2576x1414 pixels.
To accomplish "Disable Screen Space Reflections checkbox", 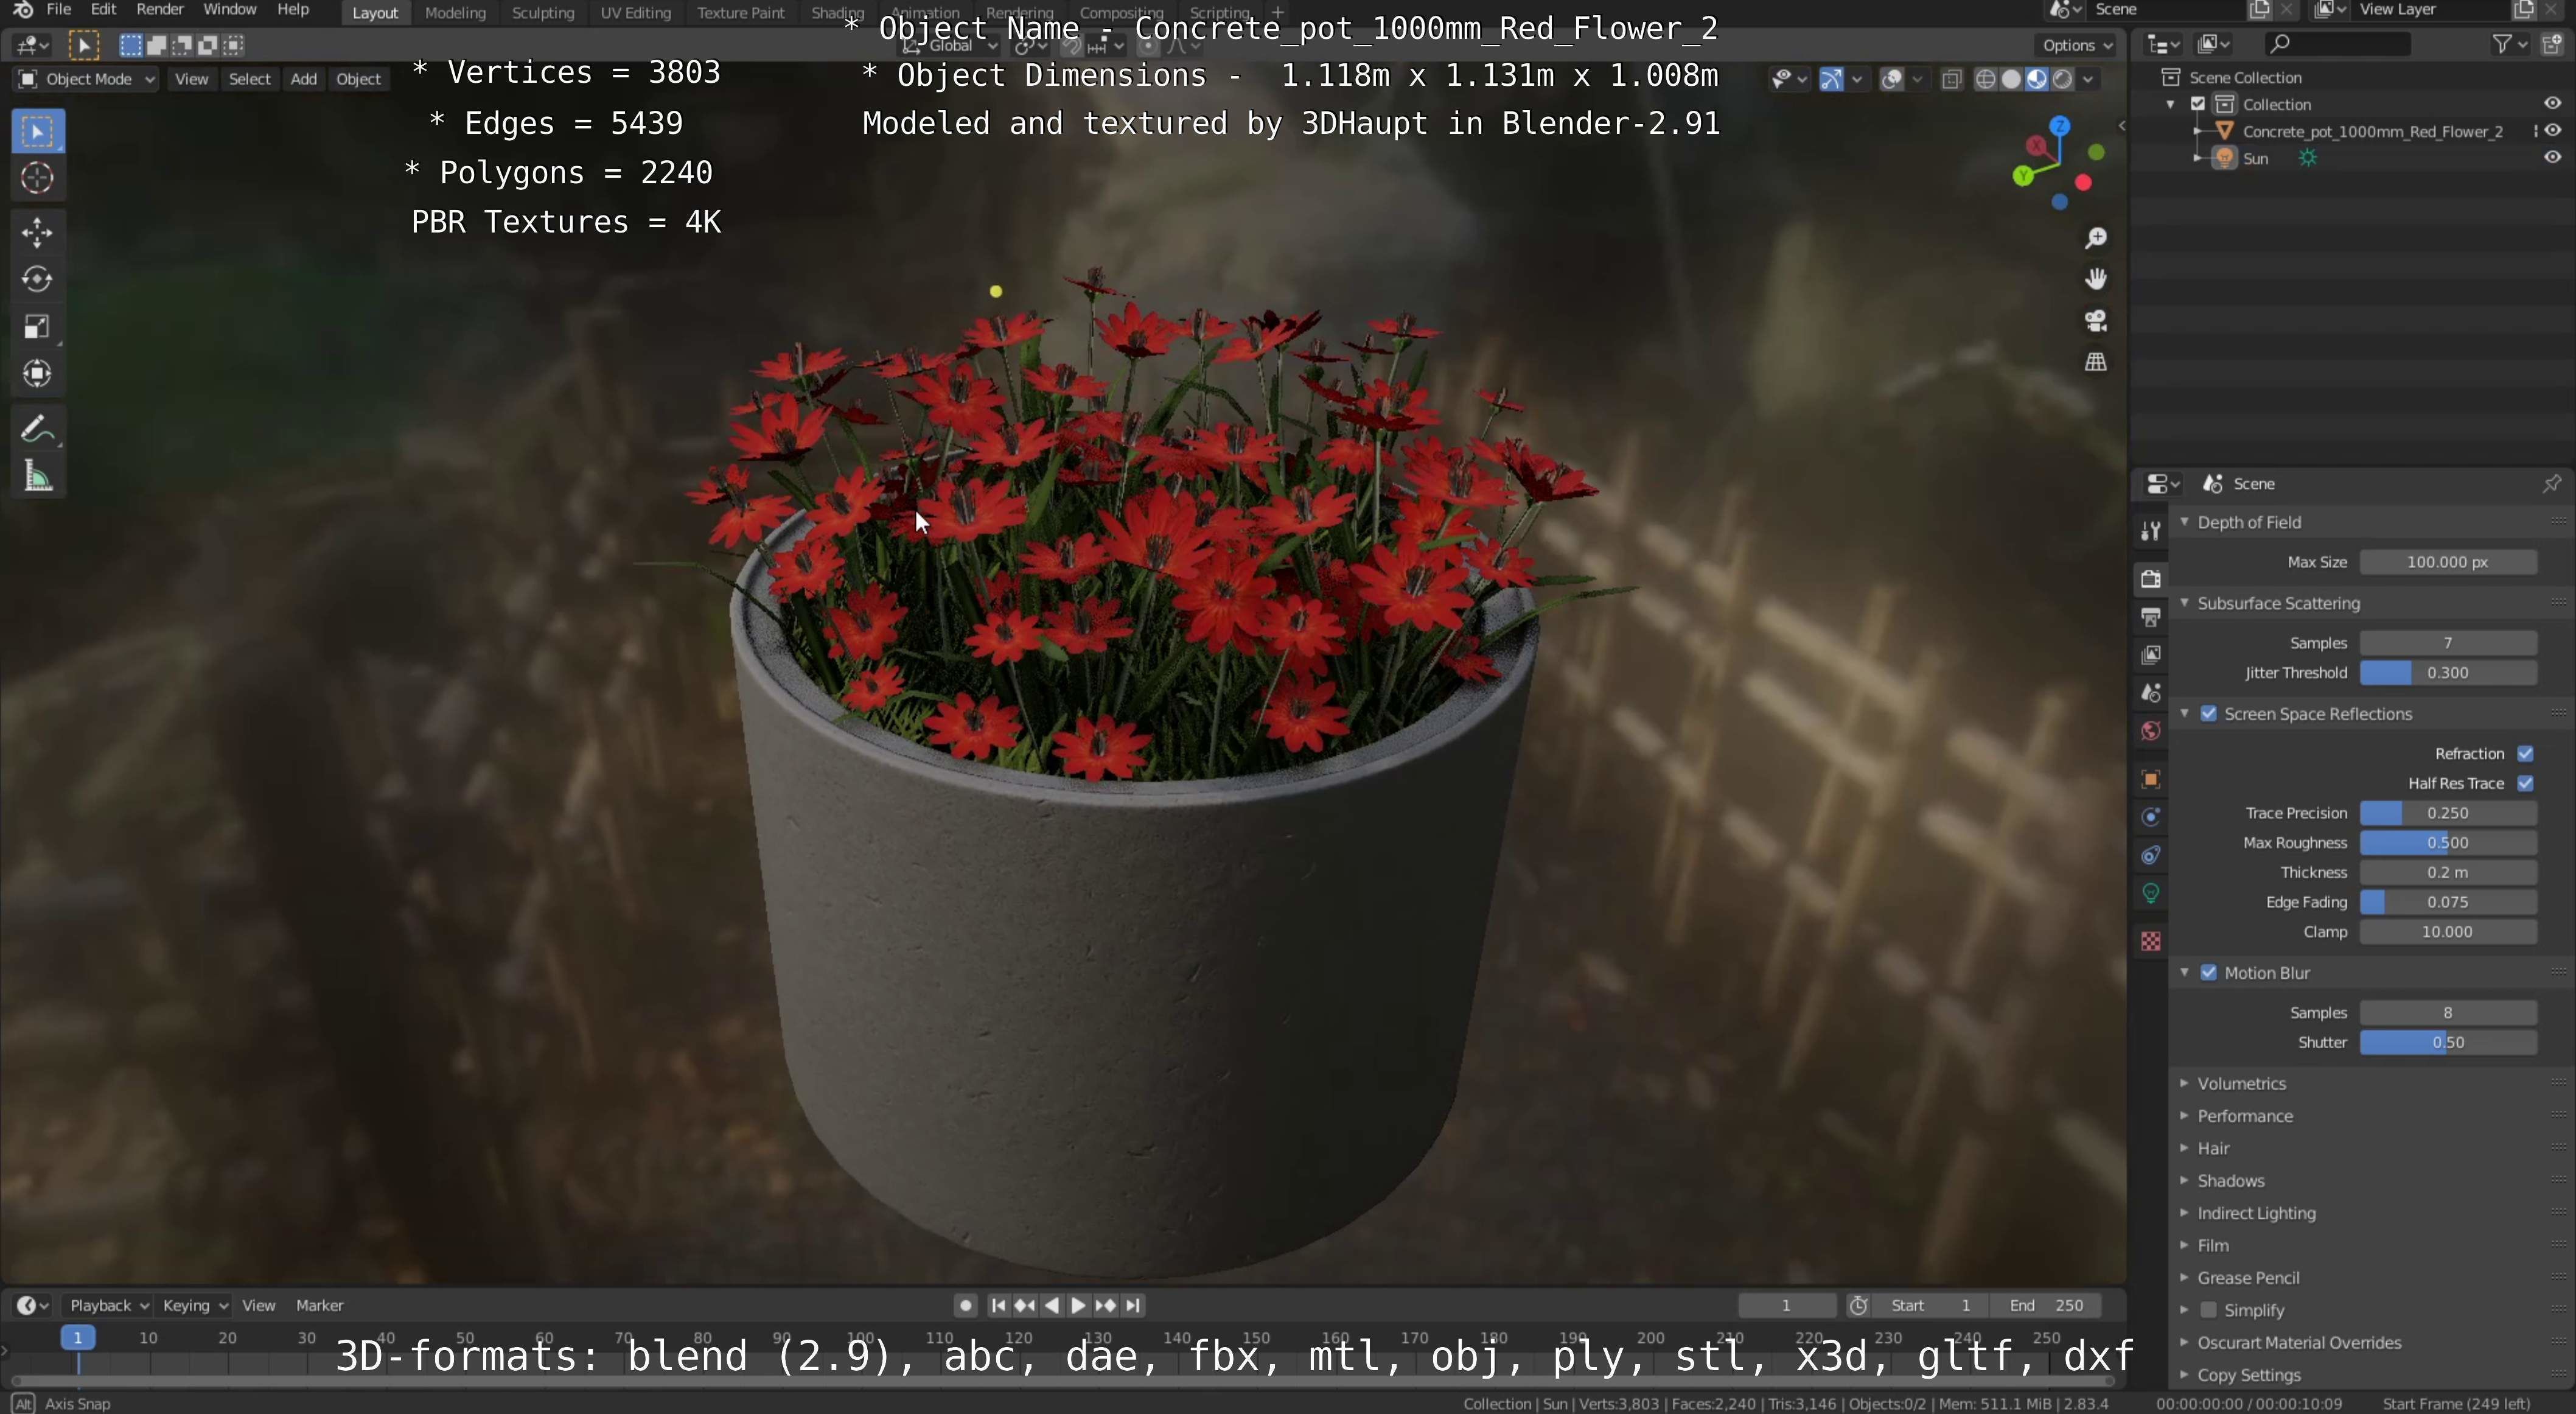I will point(2209,714).
